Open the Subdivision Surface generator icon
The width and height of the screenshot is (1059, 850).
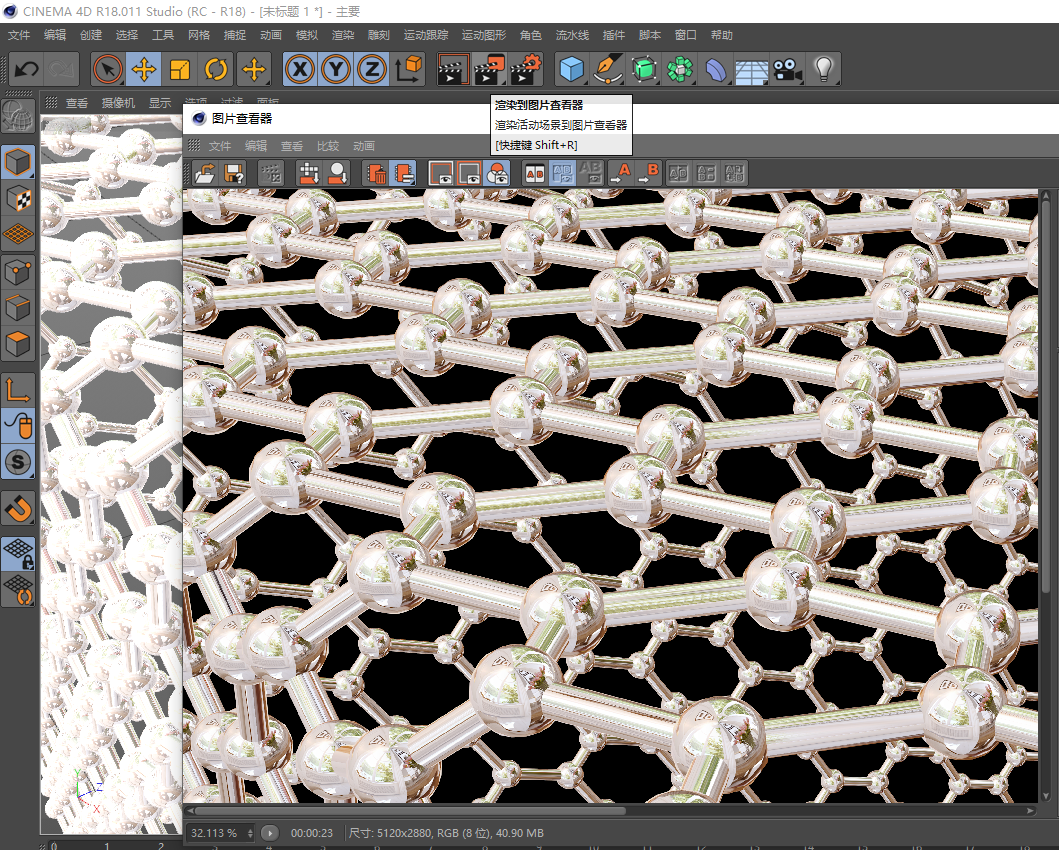(x=644, y=69)
